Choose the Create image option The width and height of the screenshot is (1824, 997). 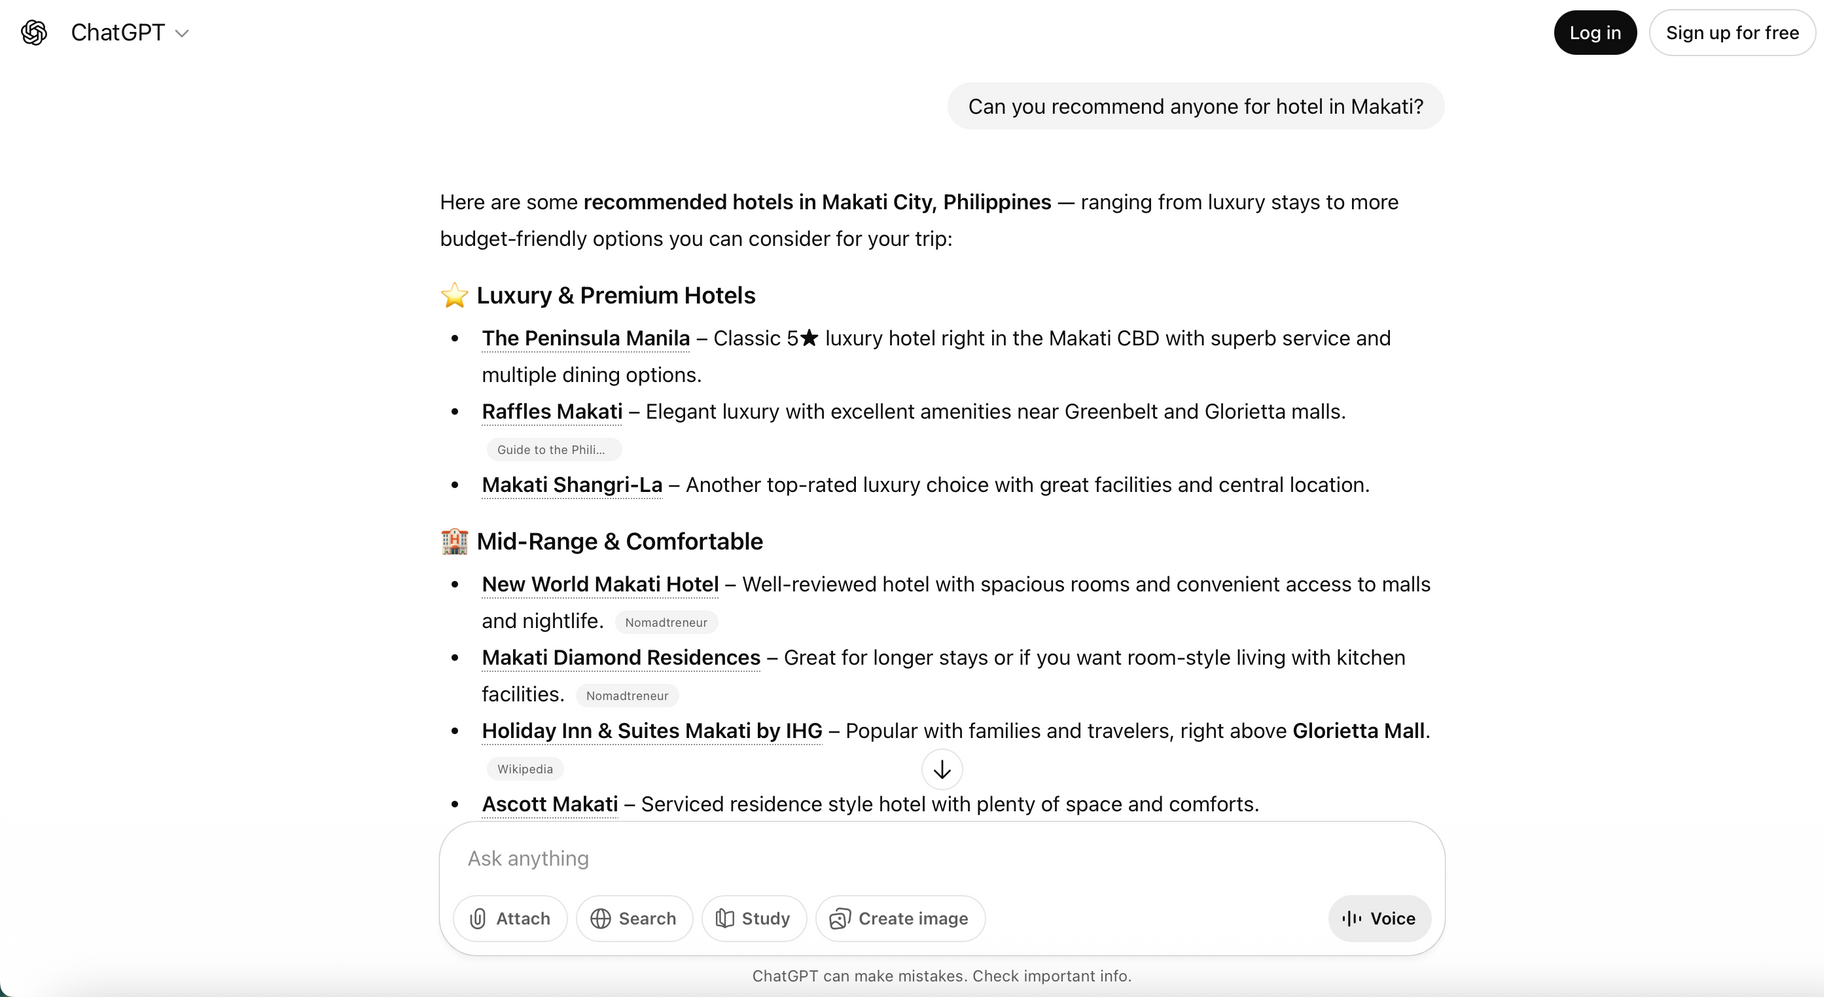pos(900,918)
